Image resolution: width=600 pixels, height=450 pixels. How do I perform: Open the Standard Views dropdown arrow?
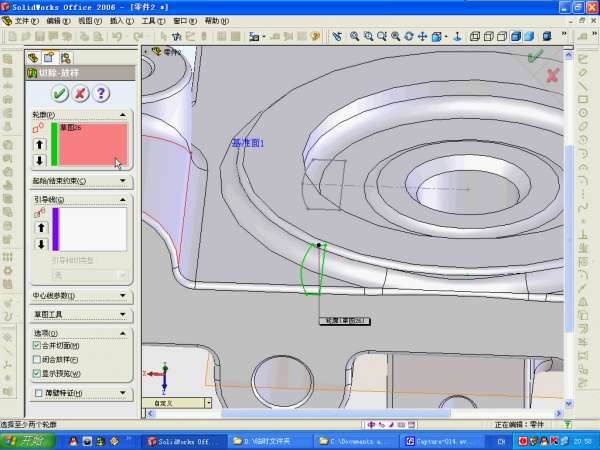(x=446, y=37)
